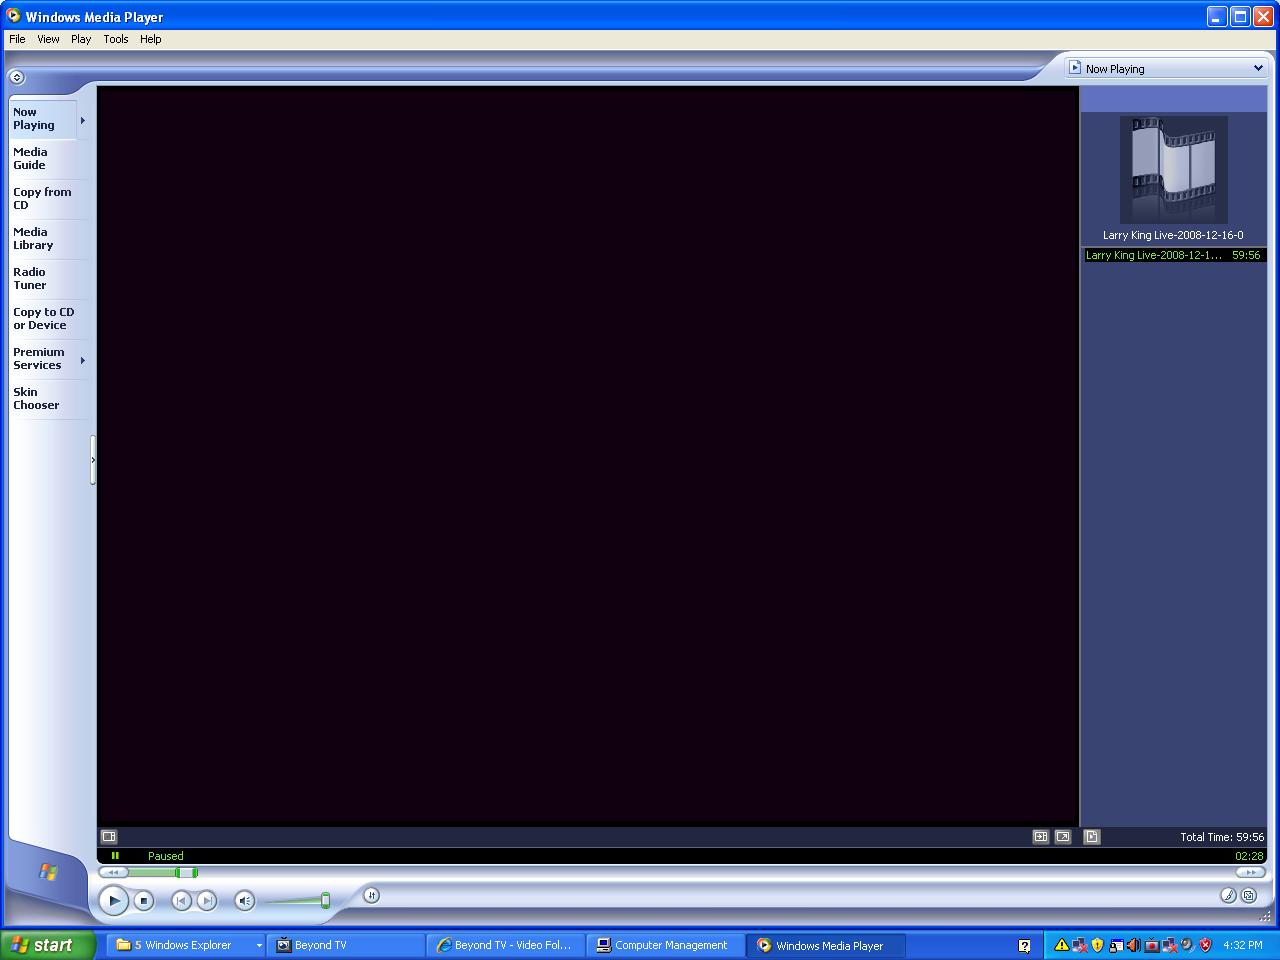Switch to Beyond TV - Video Folder browser window
The image size is (1280, 960).
[506, 945]
